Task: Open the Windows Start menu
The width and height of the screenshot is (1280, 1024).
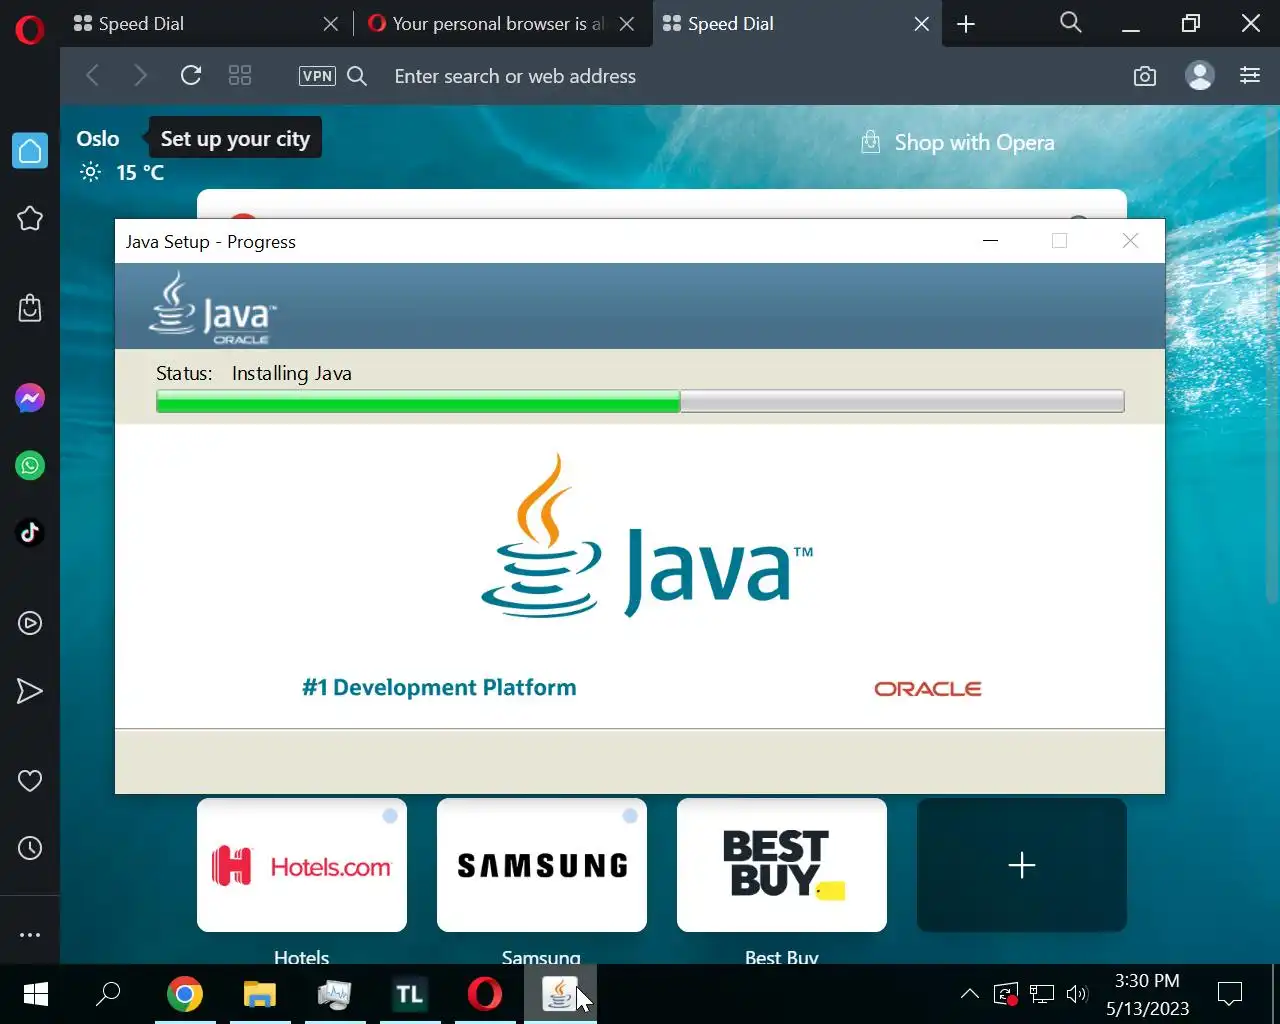Action: [36, 994]
